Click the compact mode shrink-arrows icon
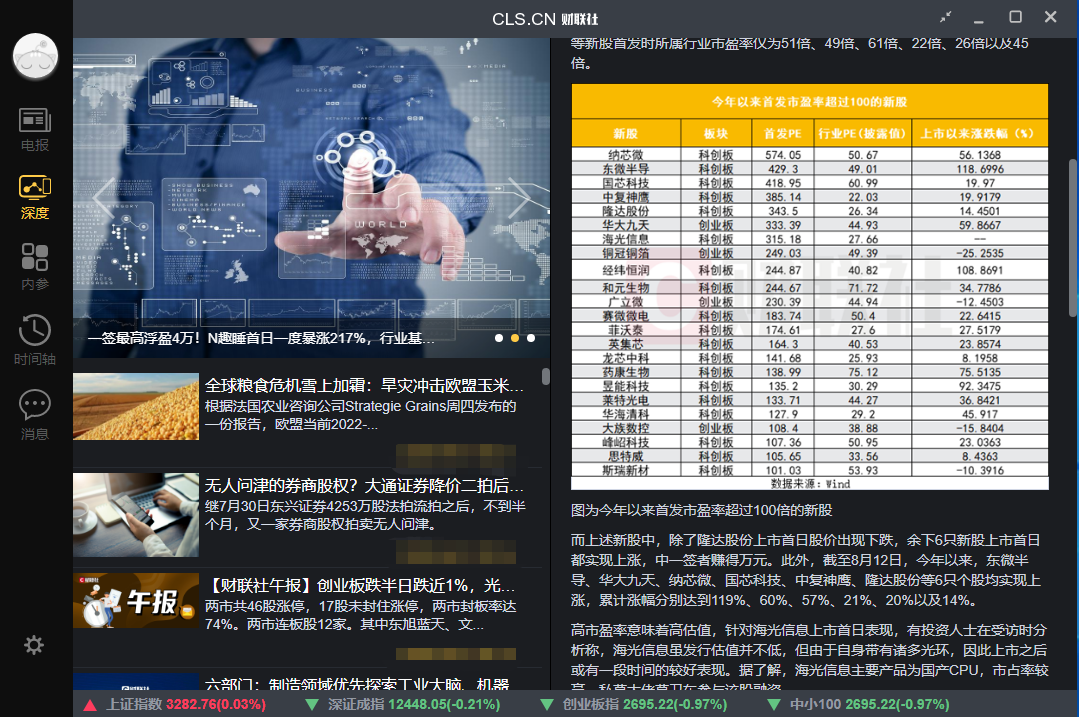 947,17
